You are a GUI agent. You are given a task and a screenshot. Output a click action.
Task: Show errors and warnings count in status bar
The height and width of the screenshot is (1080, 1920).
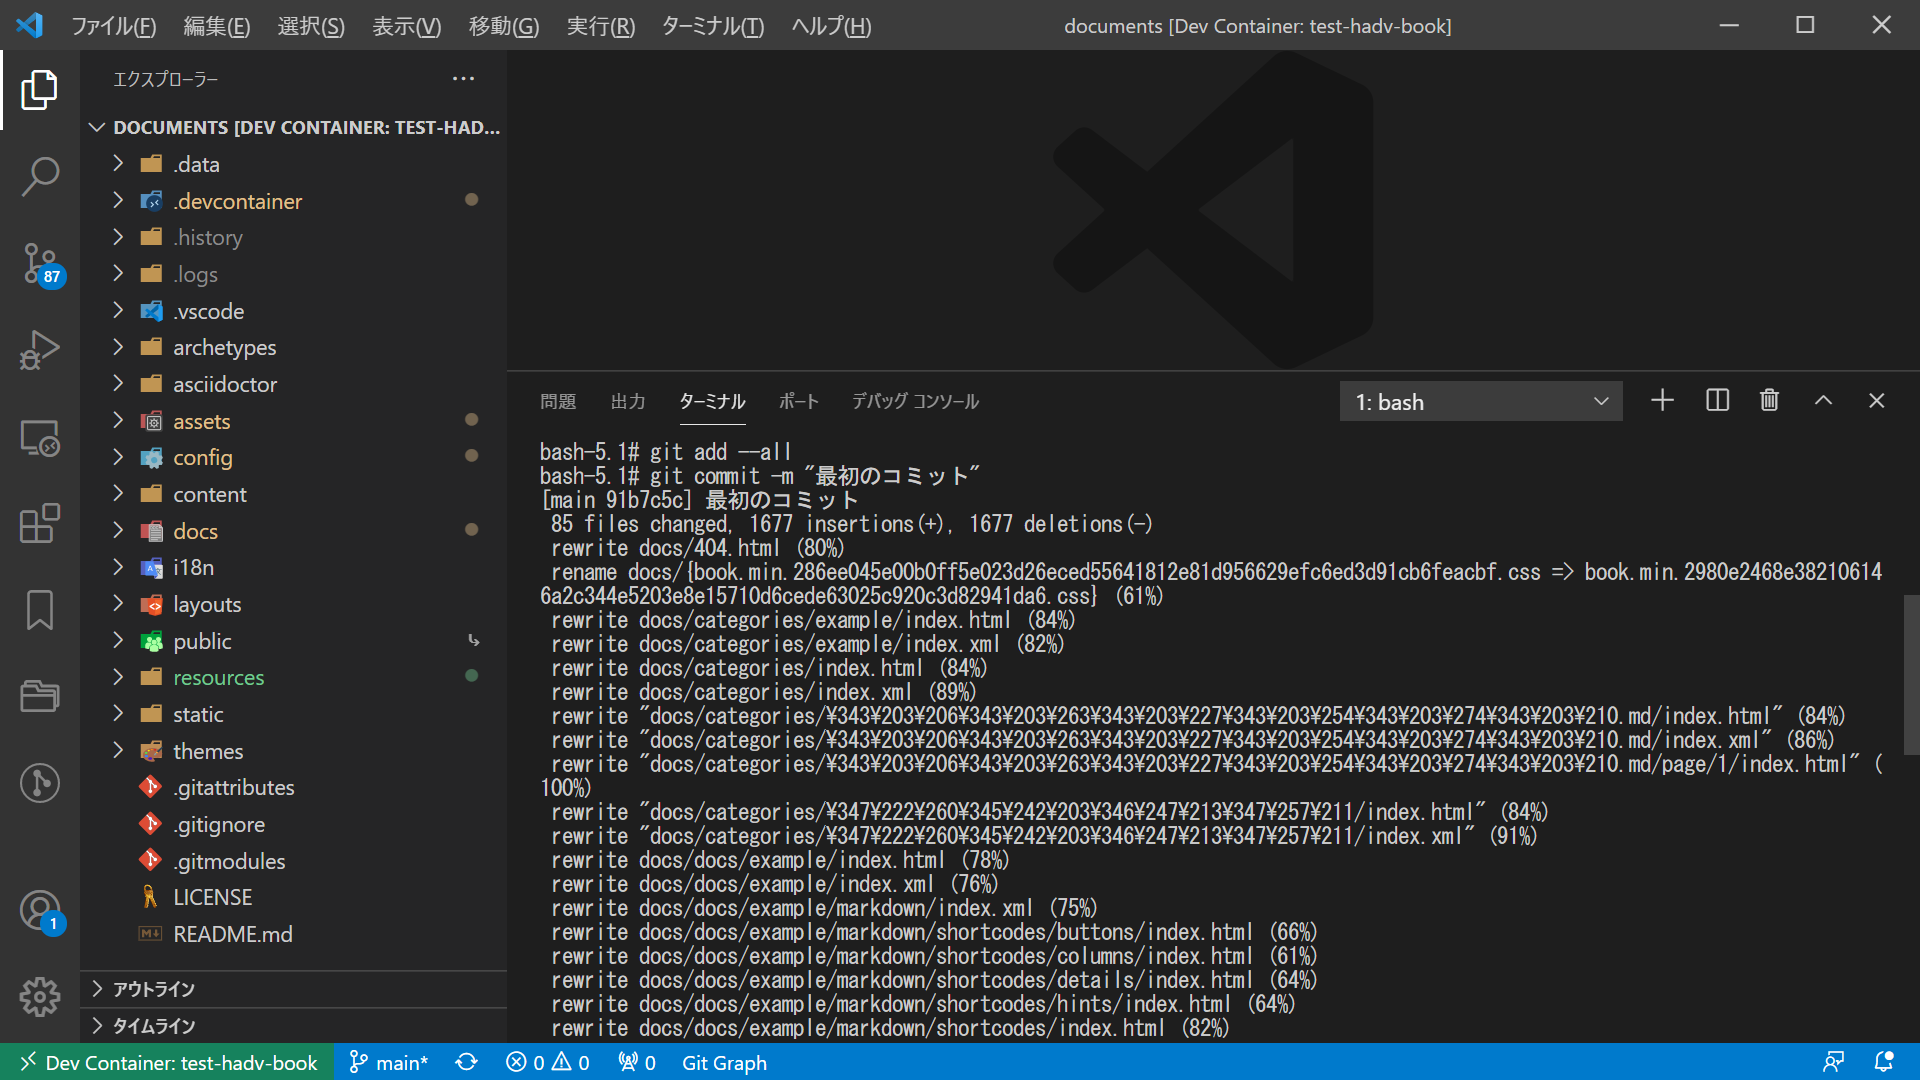pyautogui.click(x=548, y=1062)
